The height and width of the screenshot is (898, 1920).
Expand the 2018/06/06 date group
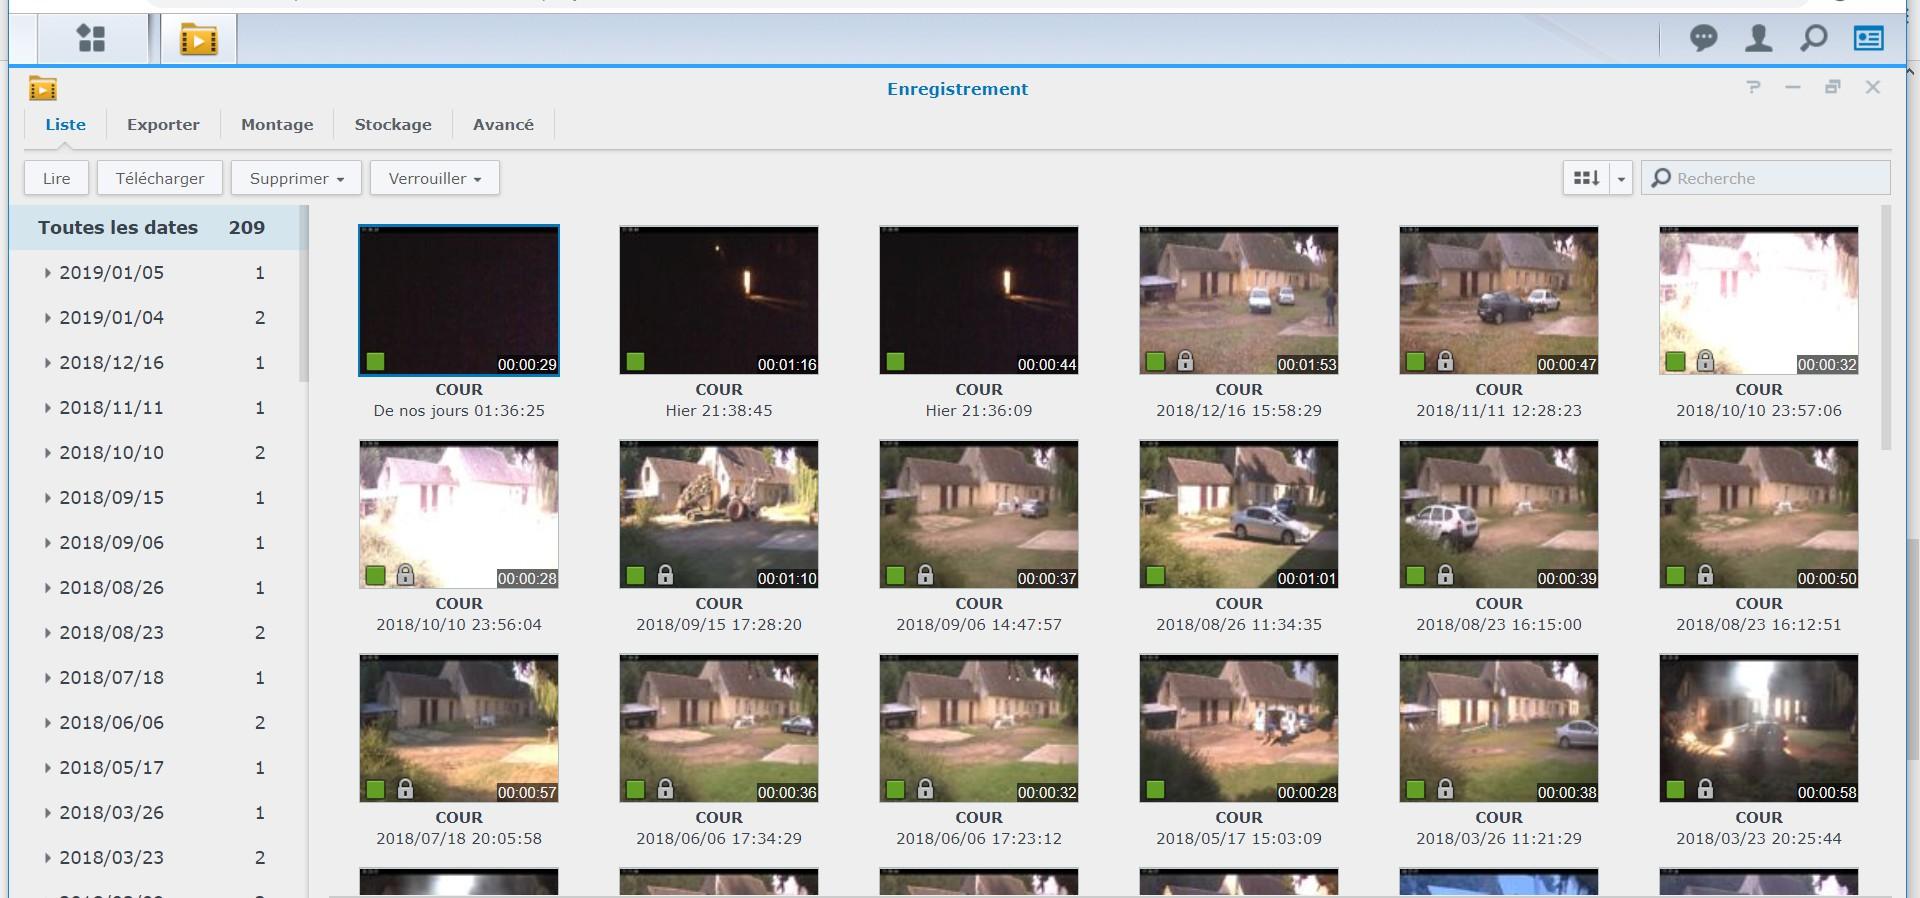coord(47,723)
